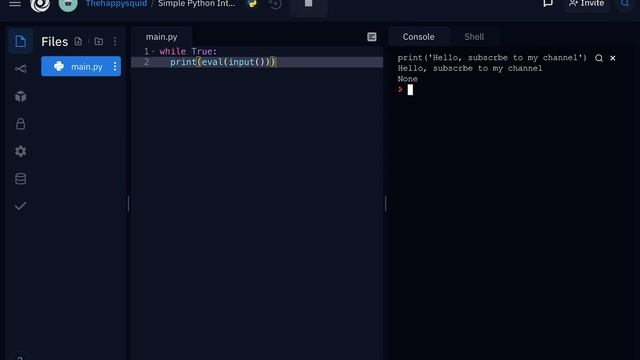Open the Unit tests checkmark icon
Screen dimensions: 640x360
20,206
